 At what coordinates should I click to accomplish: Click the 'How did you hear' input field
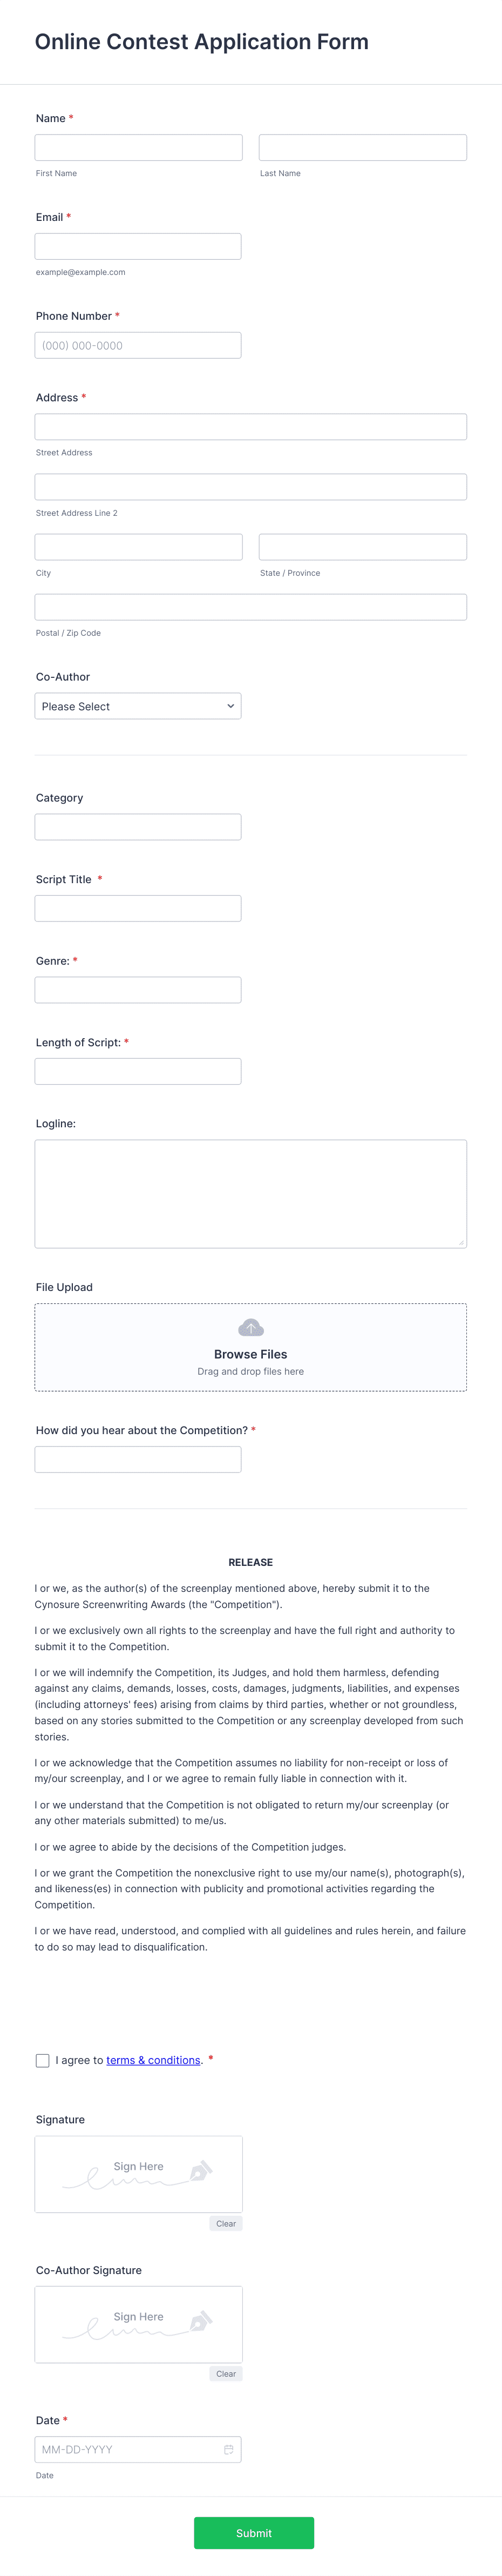tap(137, 1459)
